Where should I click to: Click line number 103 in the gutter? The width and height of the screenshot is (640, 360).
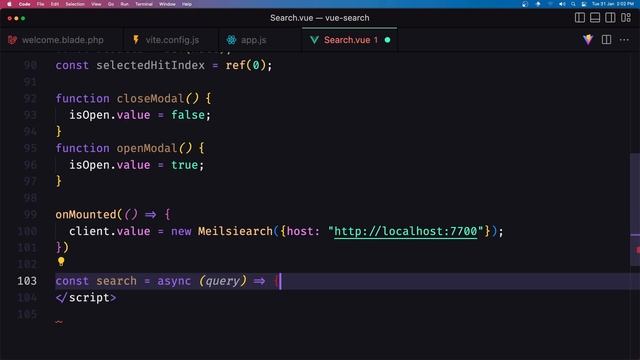coord(27,281)
